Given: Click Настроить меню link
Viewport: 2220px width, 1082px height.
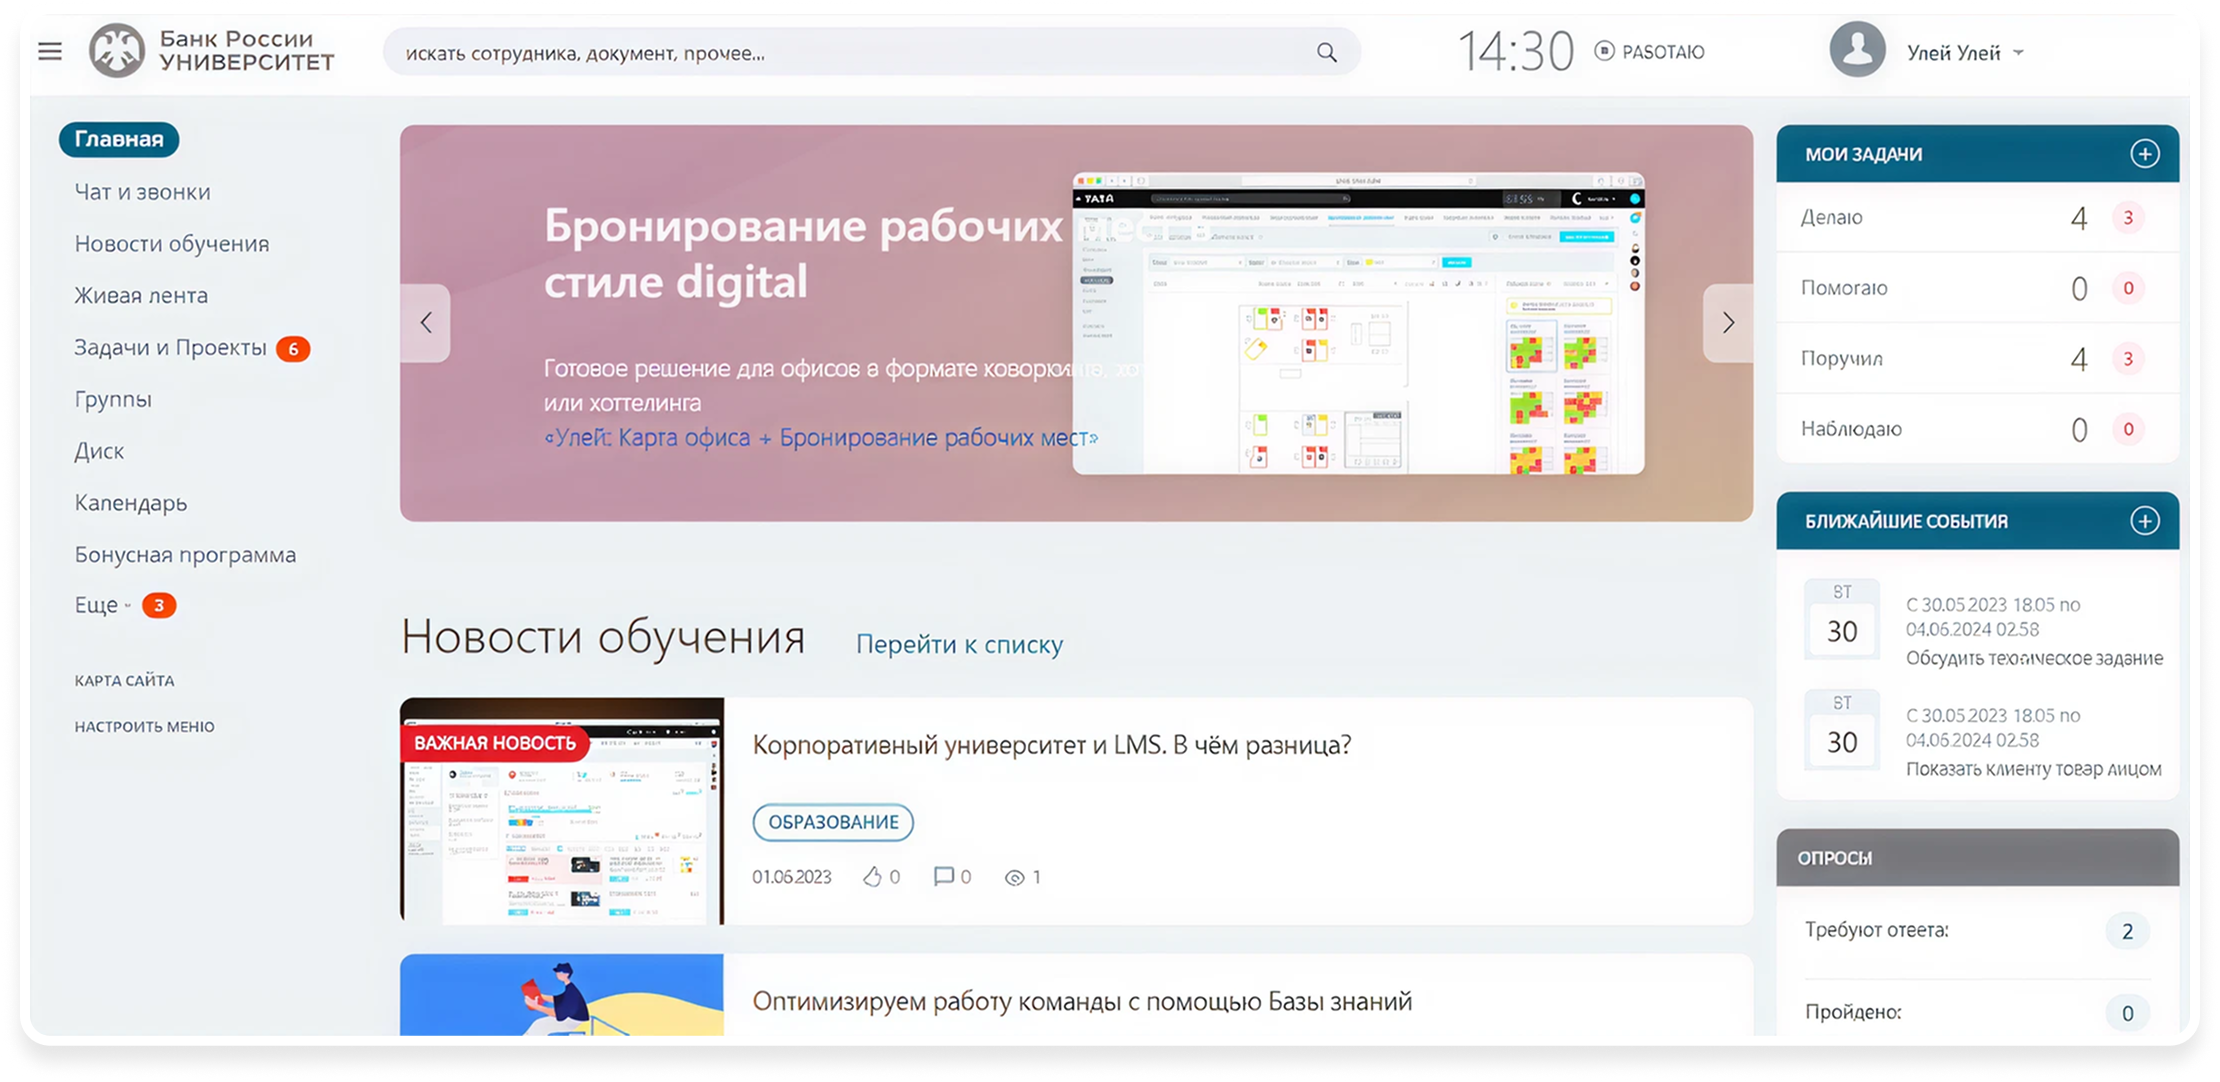Looking at the screenshot, I should click(x=144, y=727).
